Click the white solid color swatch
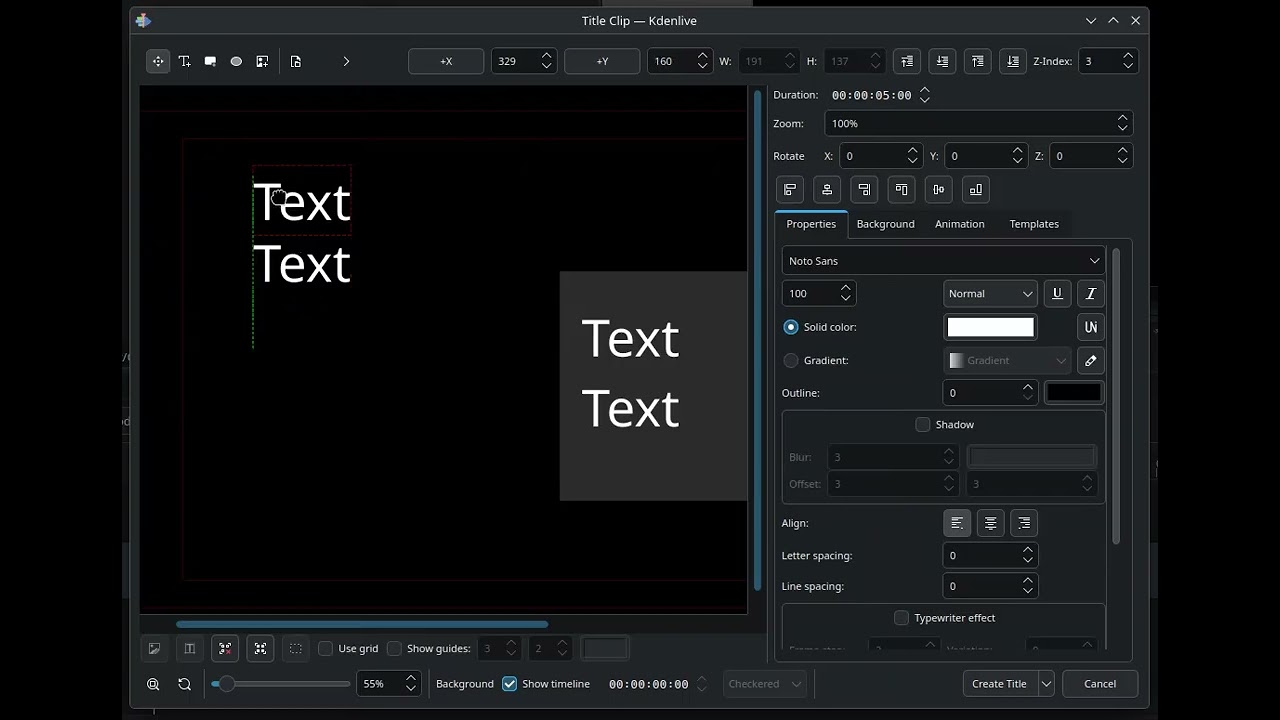Image resolution: width=1280 pixels, height=720 pixels. (990, 327)
